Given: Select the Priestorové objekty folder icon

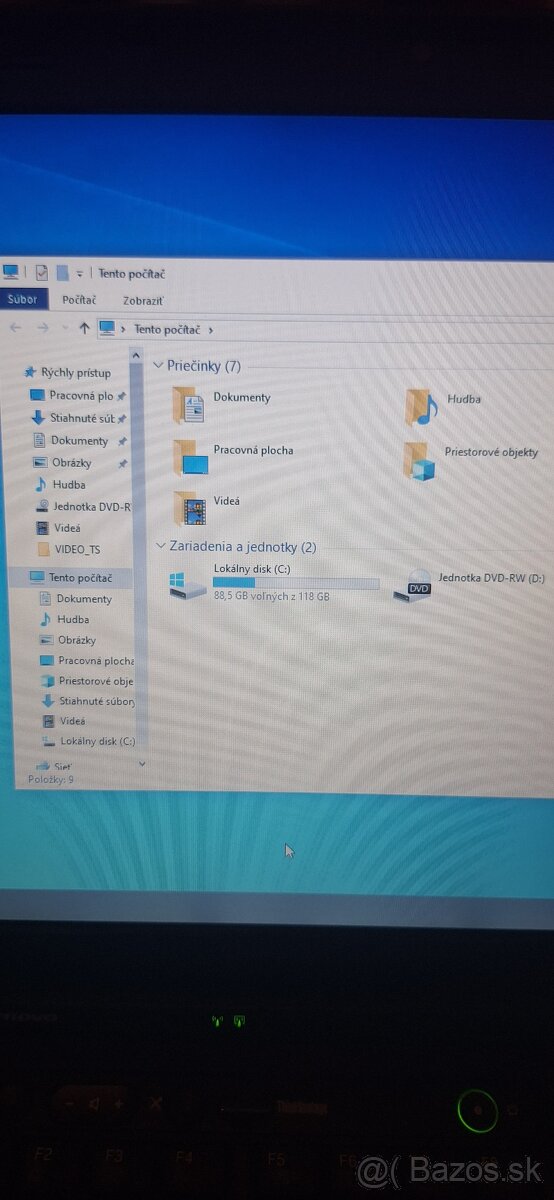Looking at the screenshot, I should (x=421, y=460).
